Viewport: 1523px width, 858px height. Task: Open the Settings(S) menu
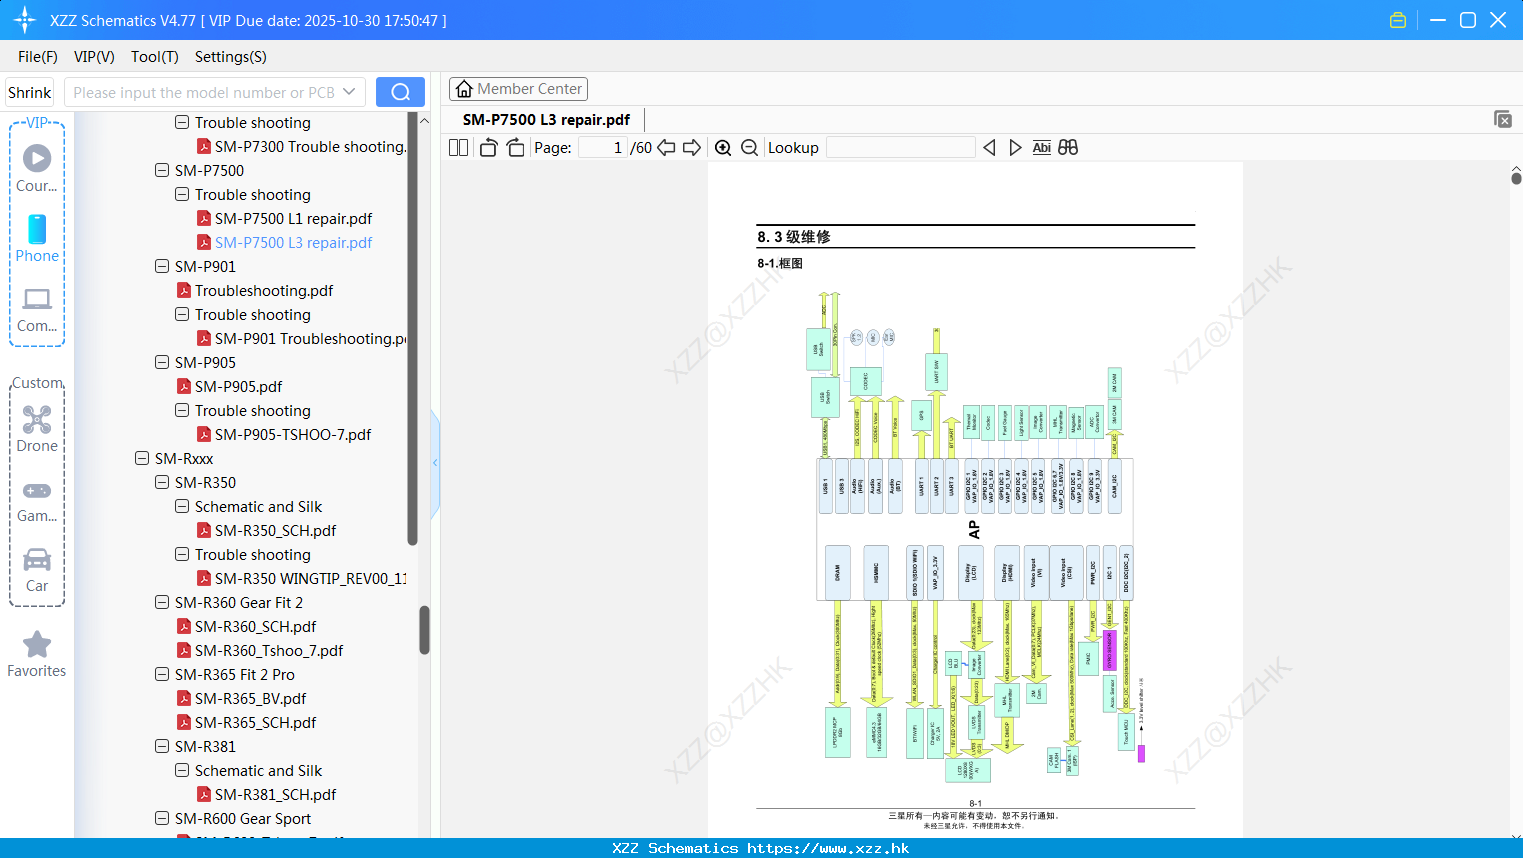(231, 57)
